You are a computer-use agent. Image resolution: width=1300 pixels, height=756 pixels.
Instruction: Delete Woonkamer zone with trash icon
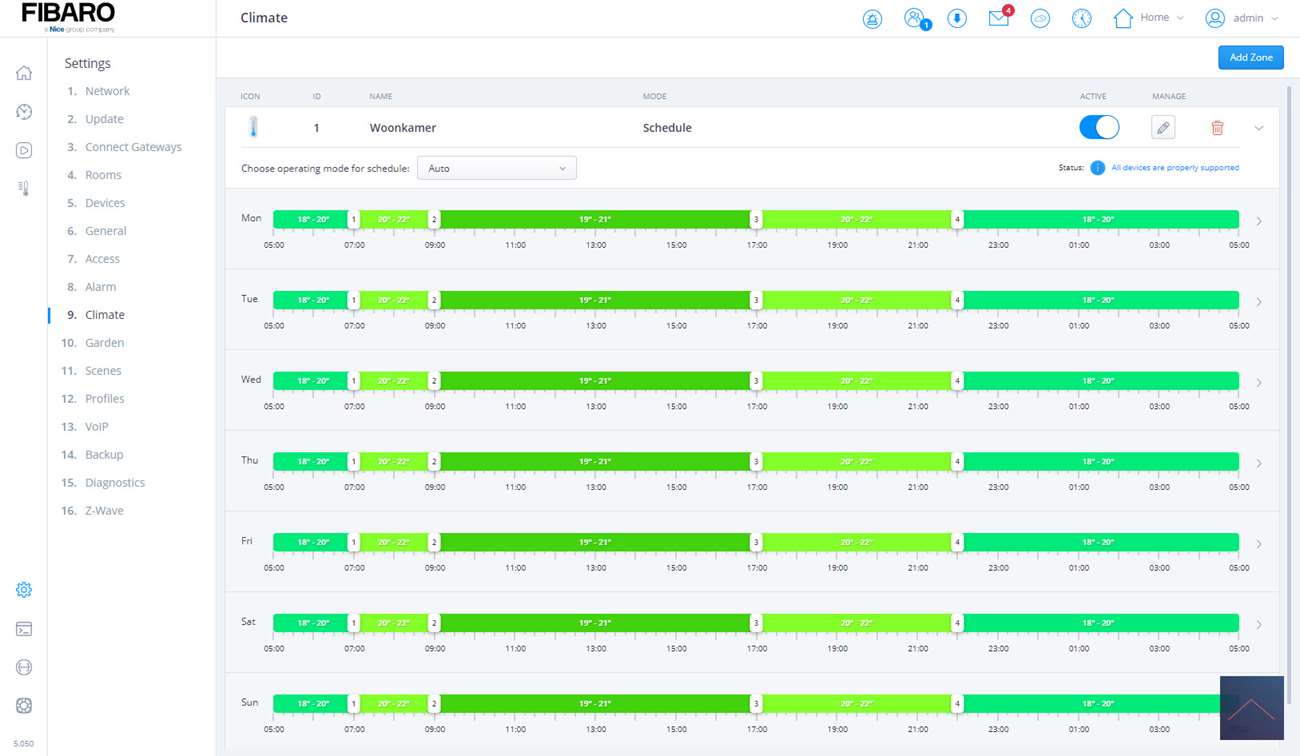click(x=1217, y=128)
